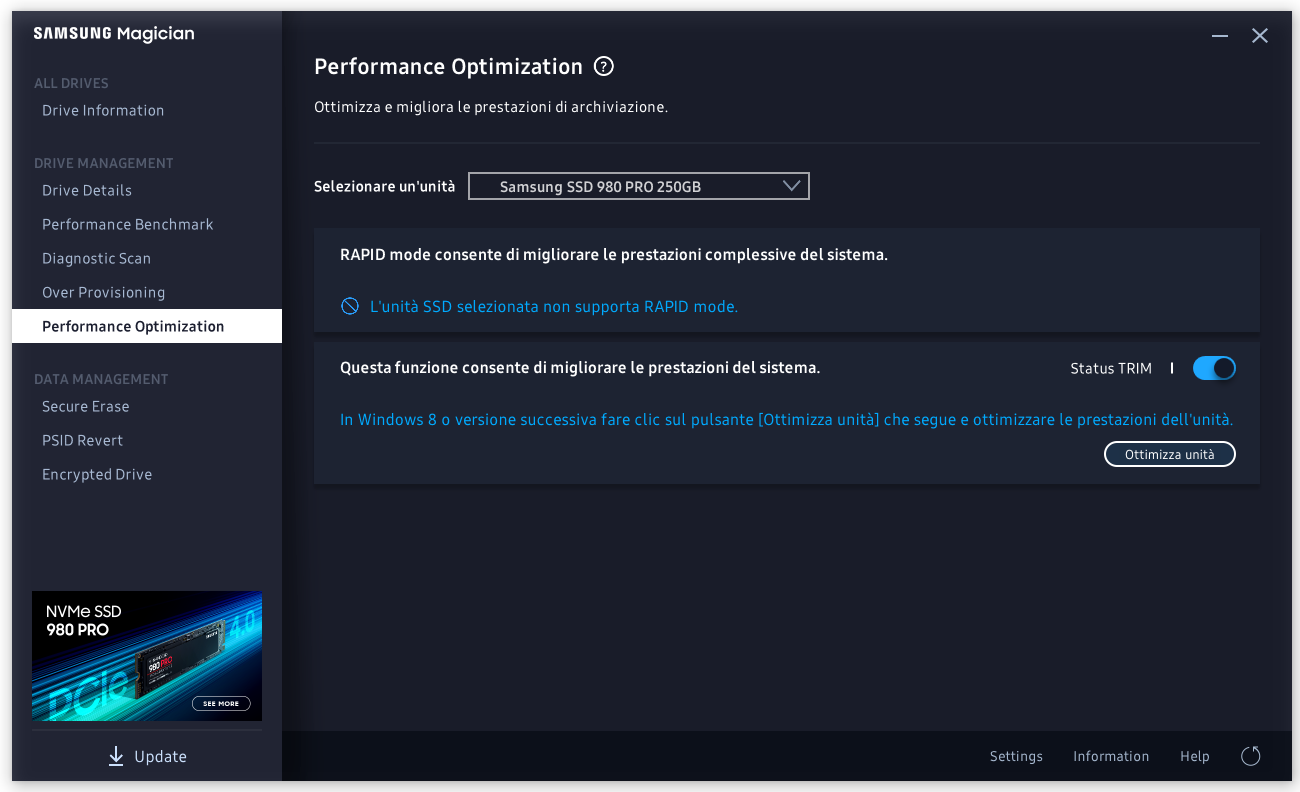Image resolution: width=1300 pixels, height=792 pixels.
Task: Click the Selezionare un'unità label
Action: pos(385,186)
